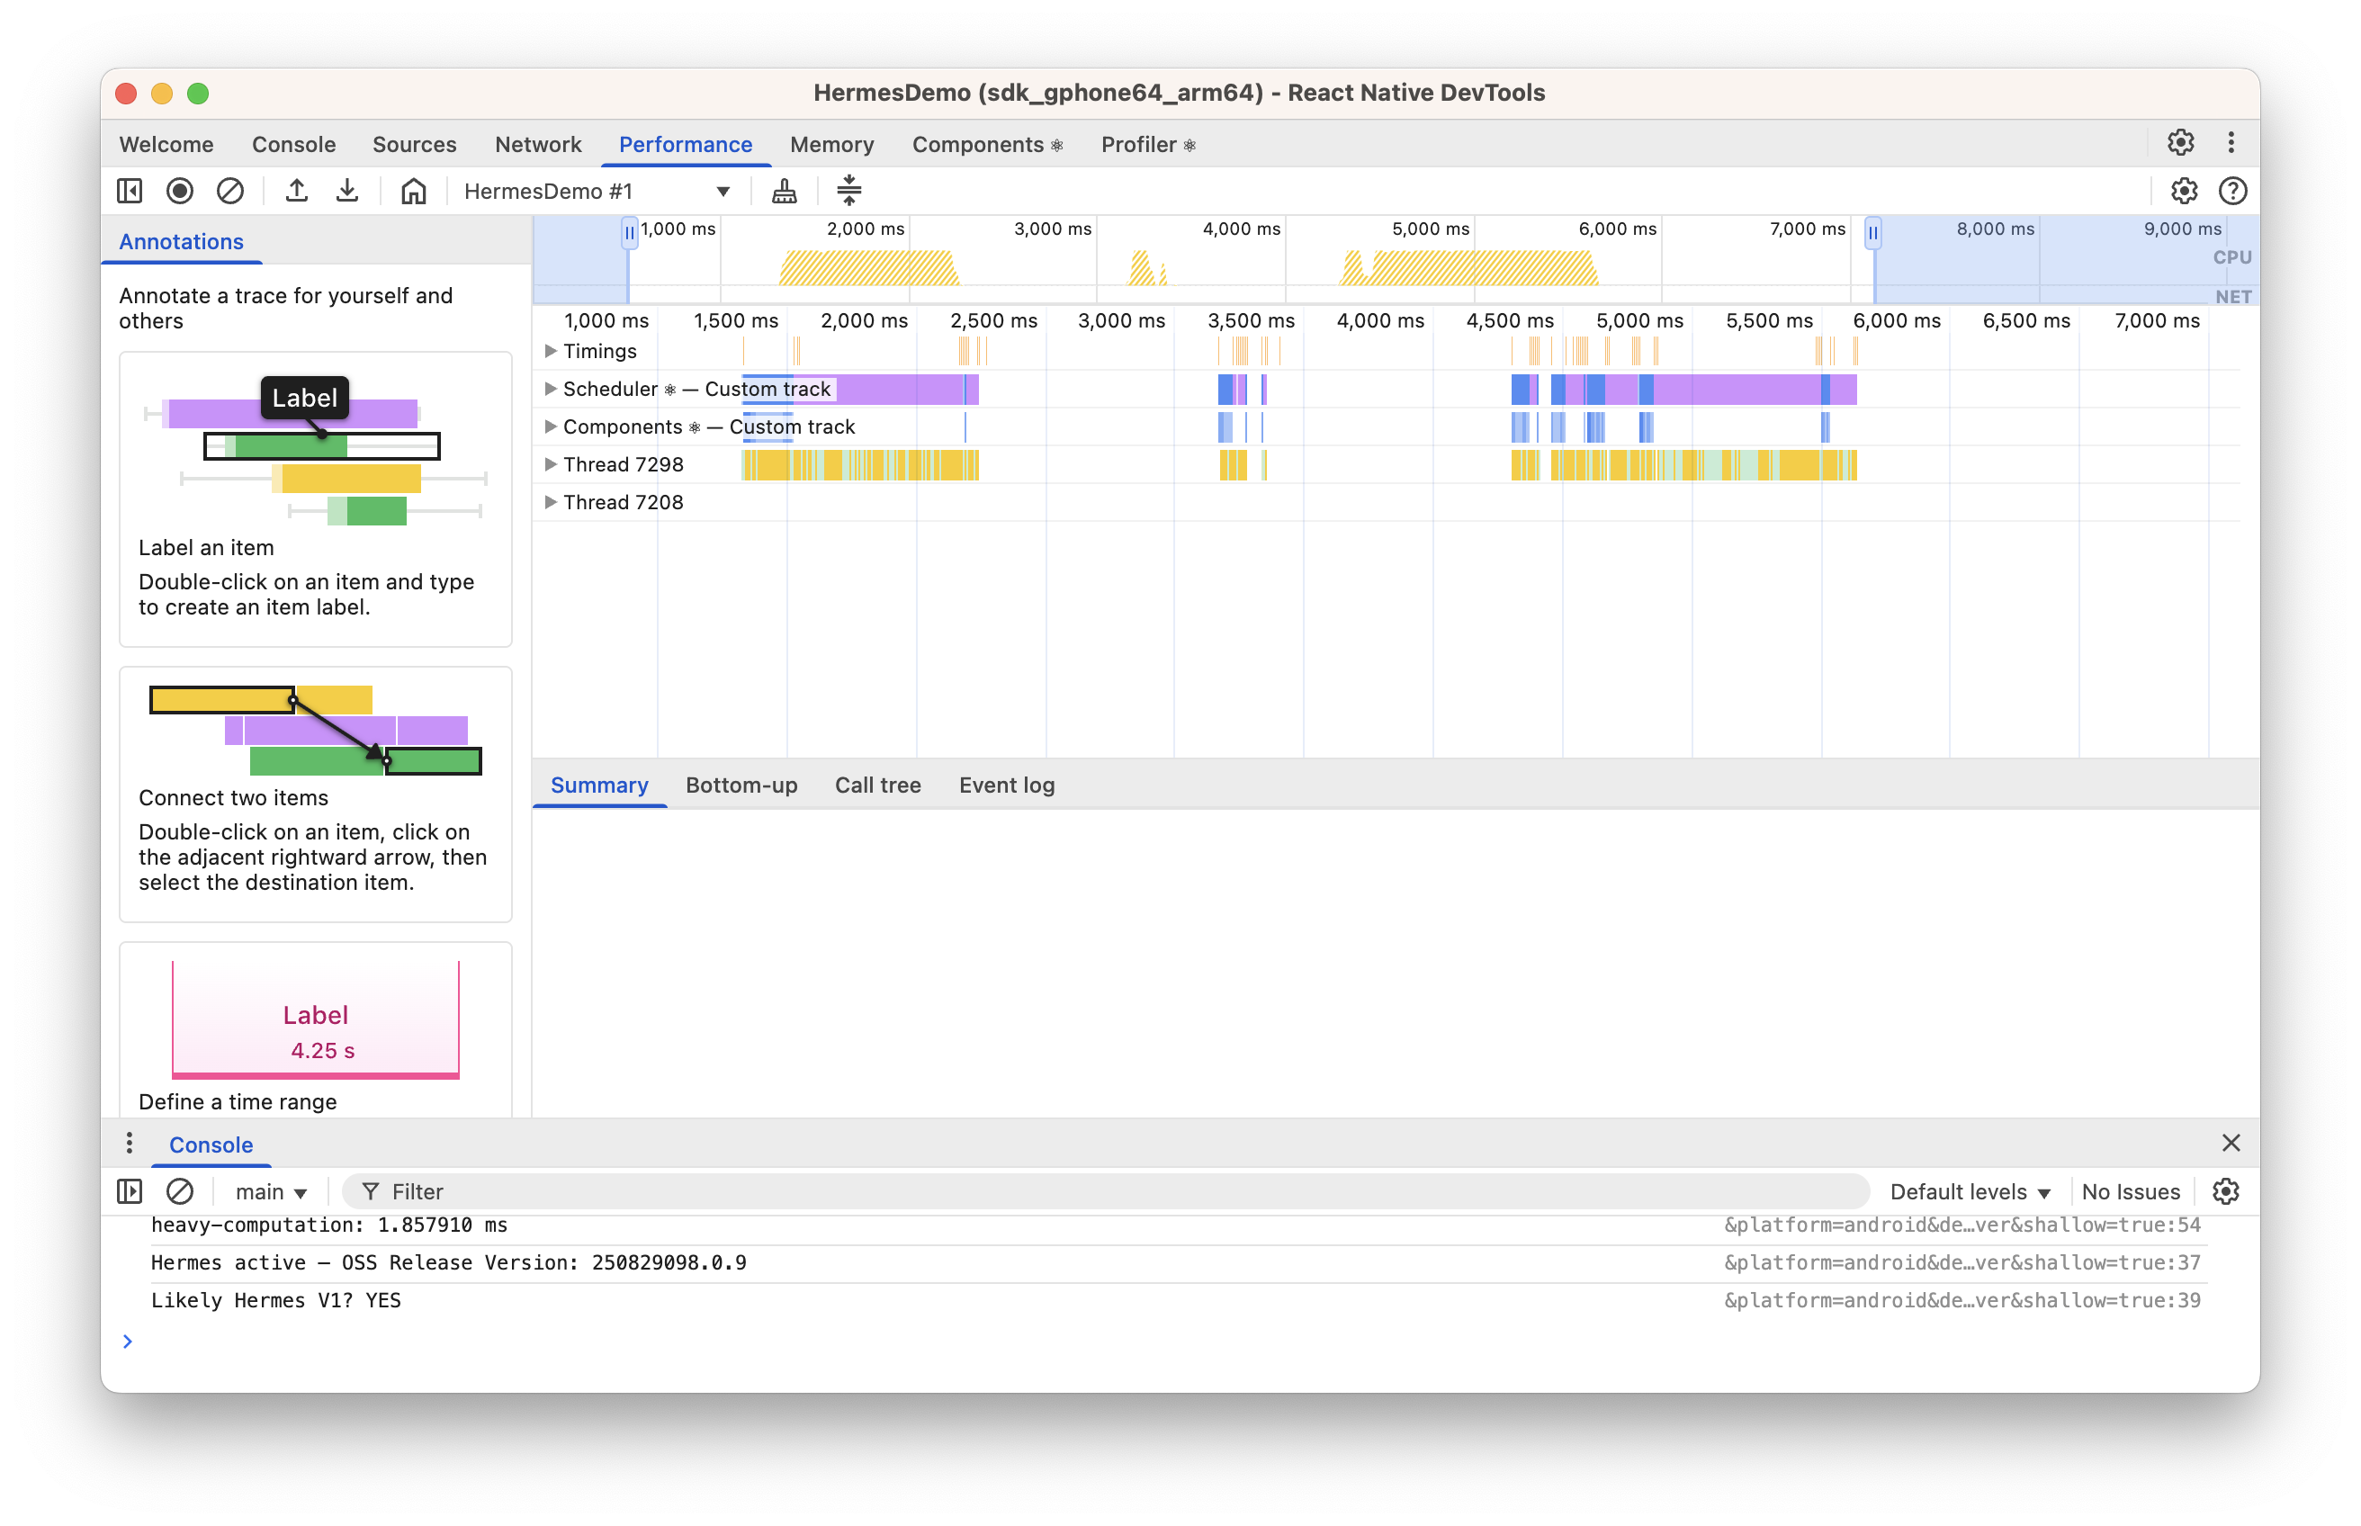
Task: Expand the Thread 7298 track
Action: pos(550,464)
